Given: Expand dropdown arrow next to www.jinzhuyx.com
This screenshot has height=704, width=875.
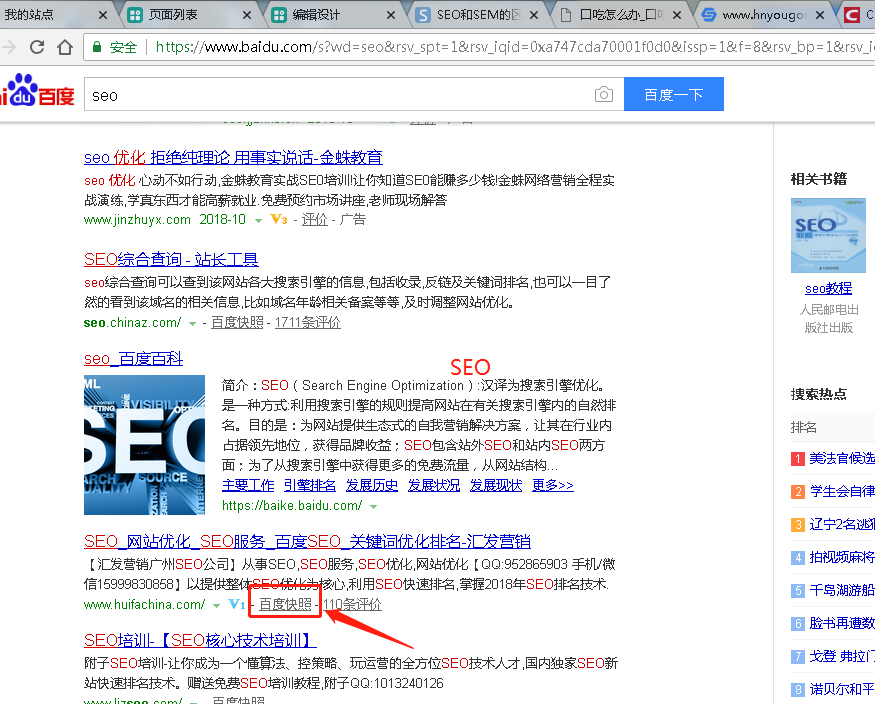Looking at the screenshot, I should click(x=258, y=220).
